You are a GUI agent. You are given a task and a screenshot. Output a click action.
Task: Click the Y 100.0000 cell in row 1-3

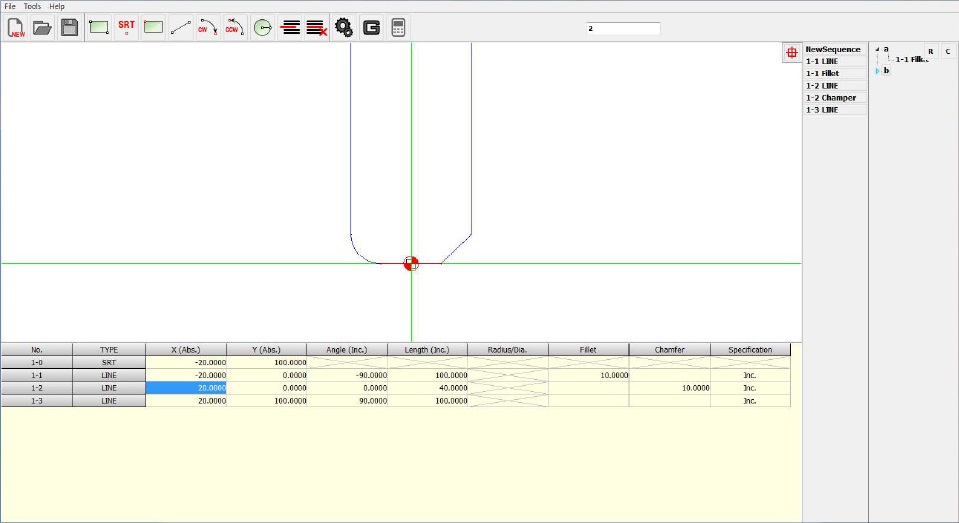pos(267,401)
